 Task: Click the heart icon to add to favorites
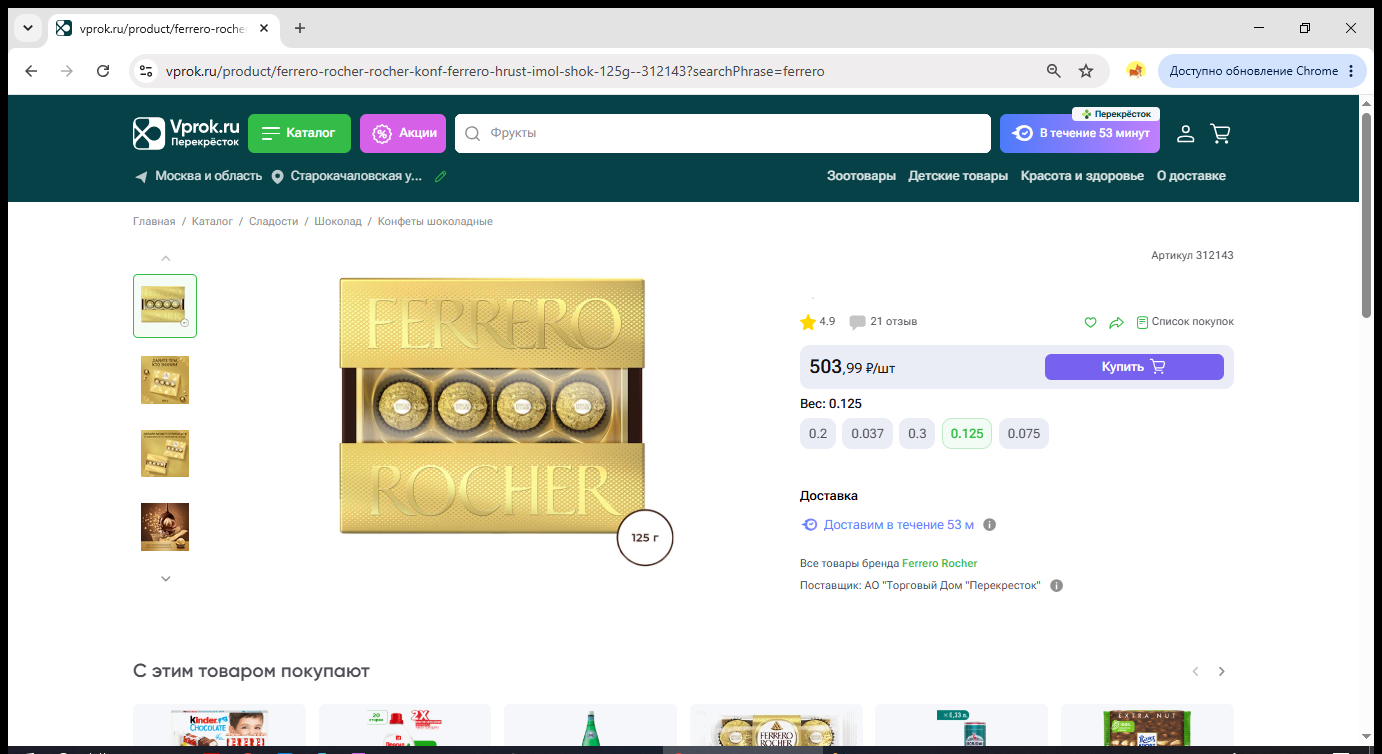point(1091,322)
